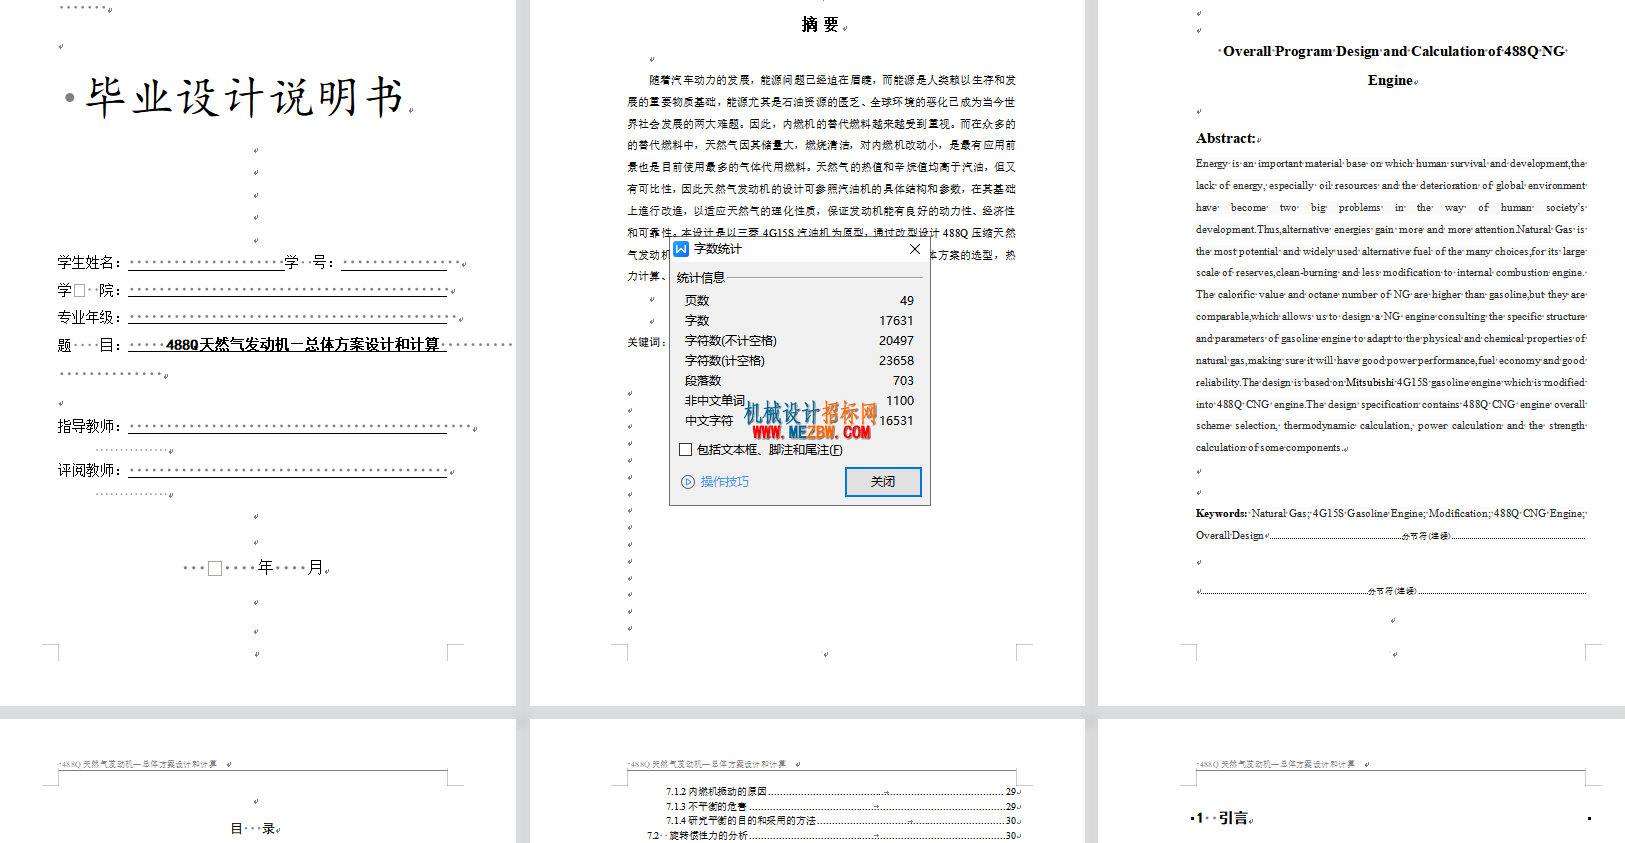Close the 字数统计 dialog with the X

(914, 249)
